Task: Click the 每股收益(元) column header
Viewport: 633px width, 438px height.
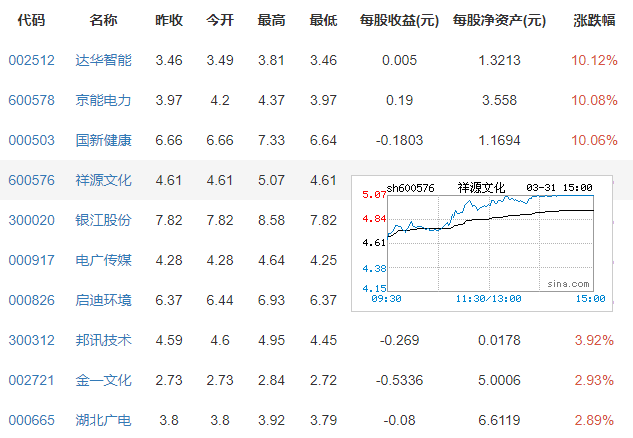Action: (x=399, y=20)
